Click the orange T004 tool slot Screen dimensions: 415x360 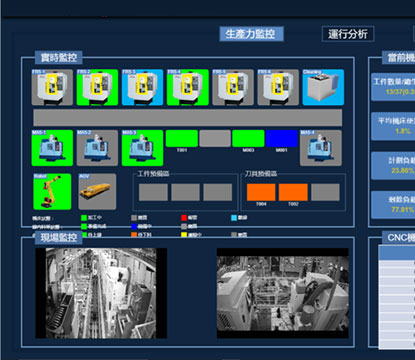pos(261,192)
